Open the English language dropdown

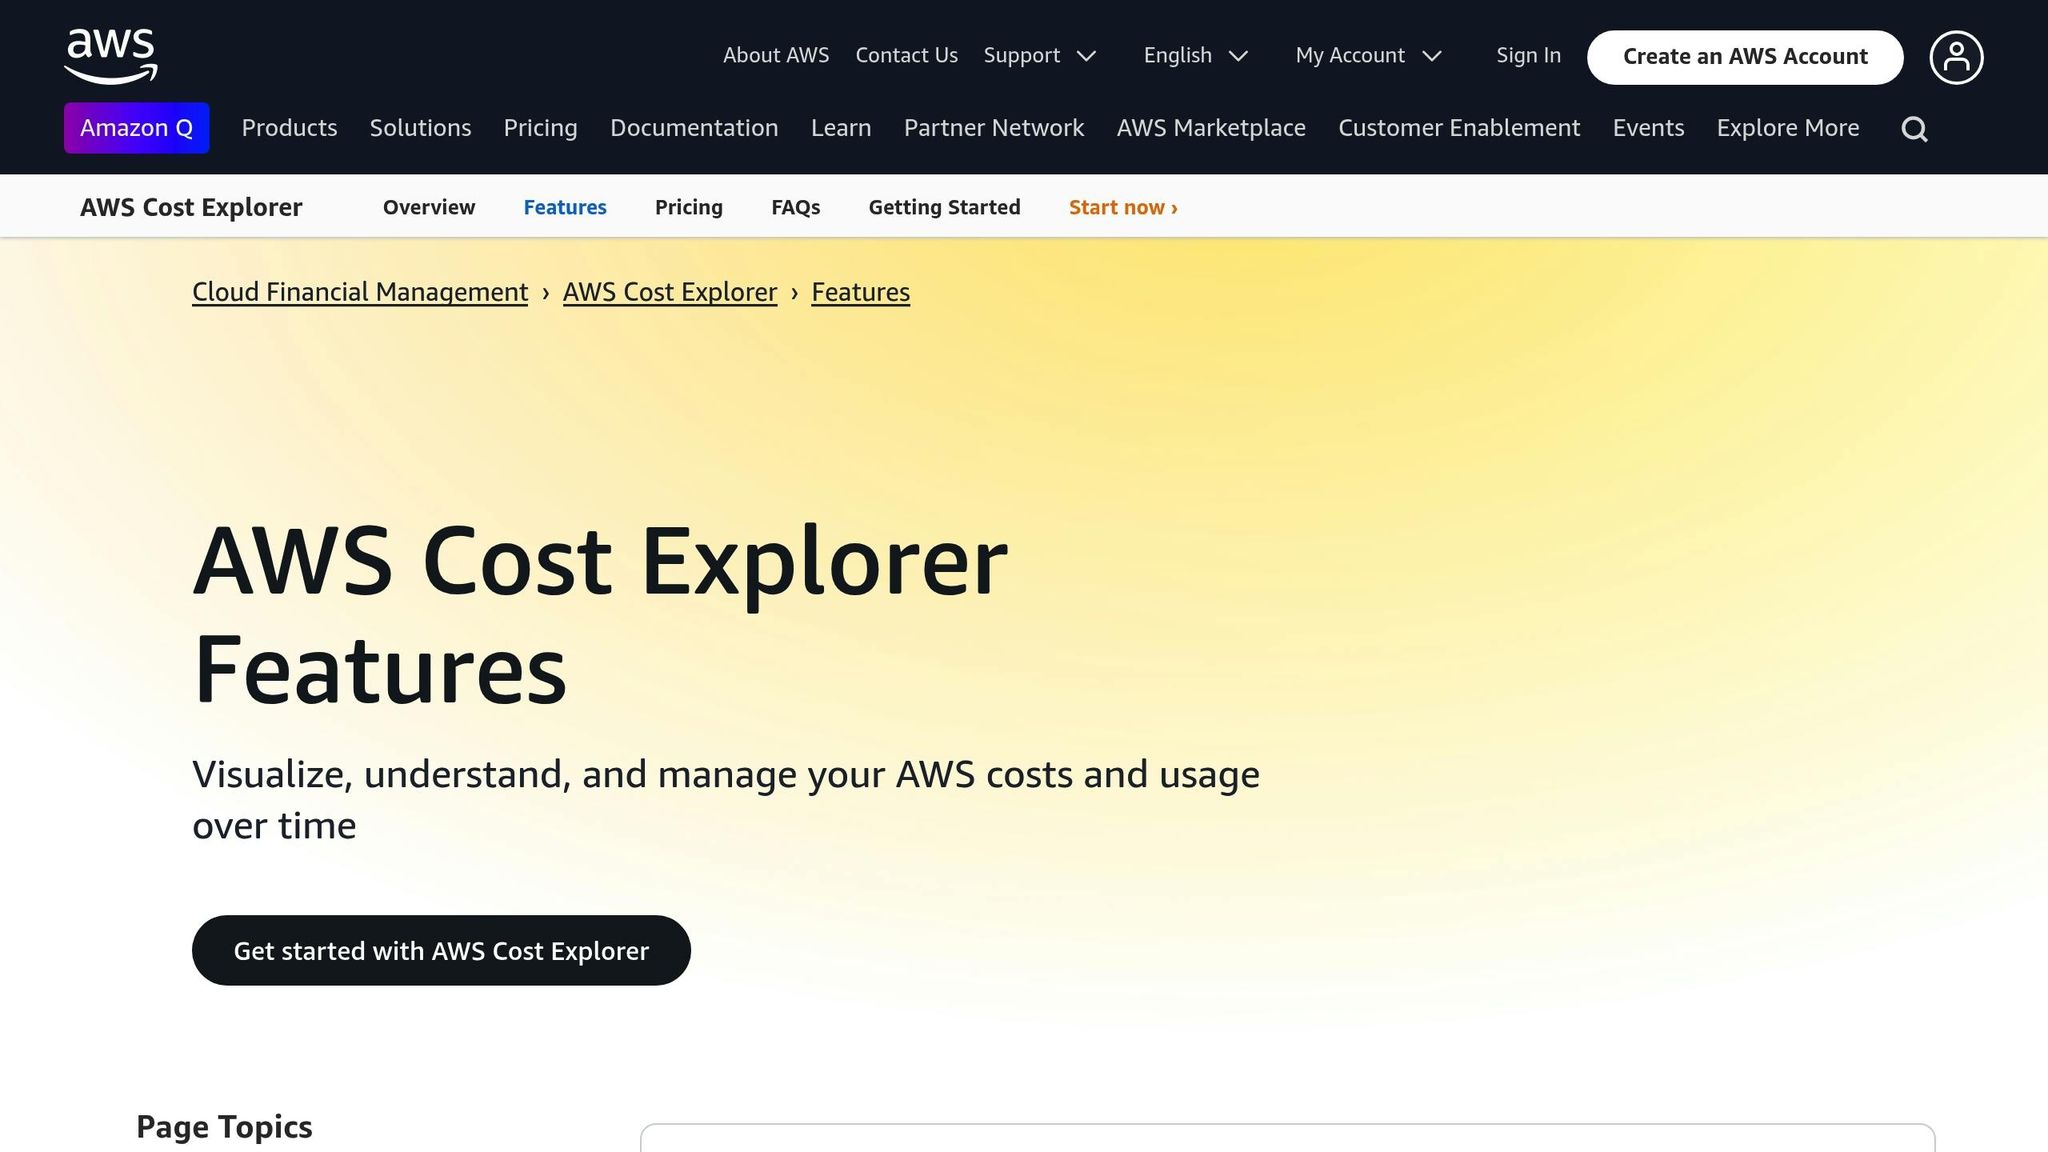click(1196, 56)
